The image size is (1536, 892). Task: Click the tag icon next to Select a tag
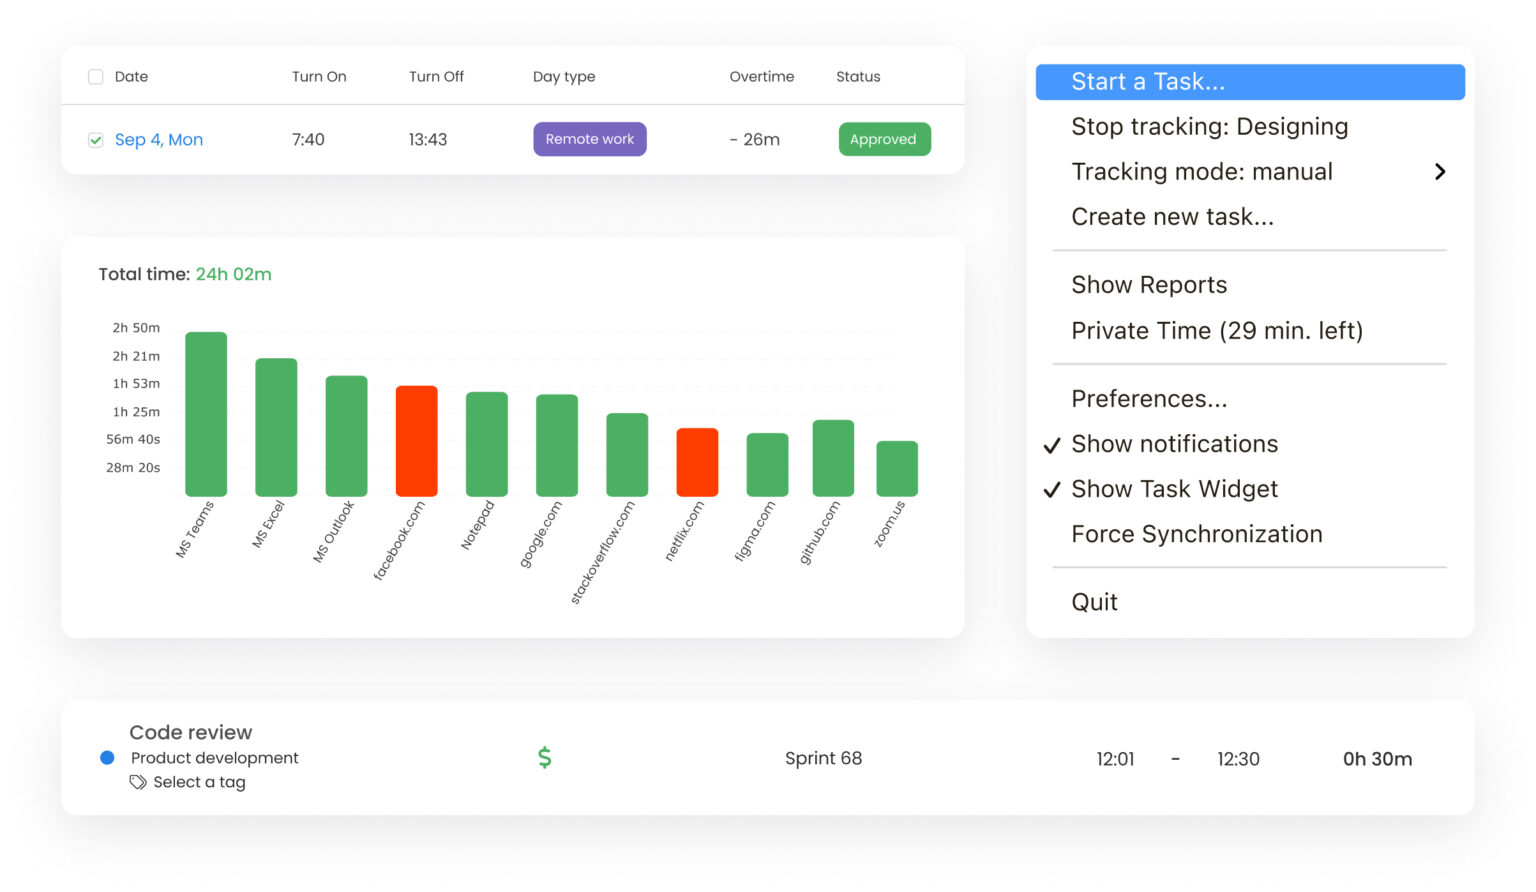(x=138, y=782)
